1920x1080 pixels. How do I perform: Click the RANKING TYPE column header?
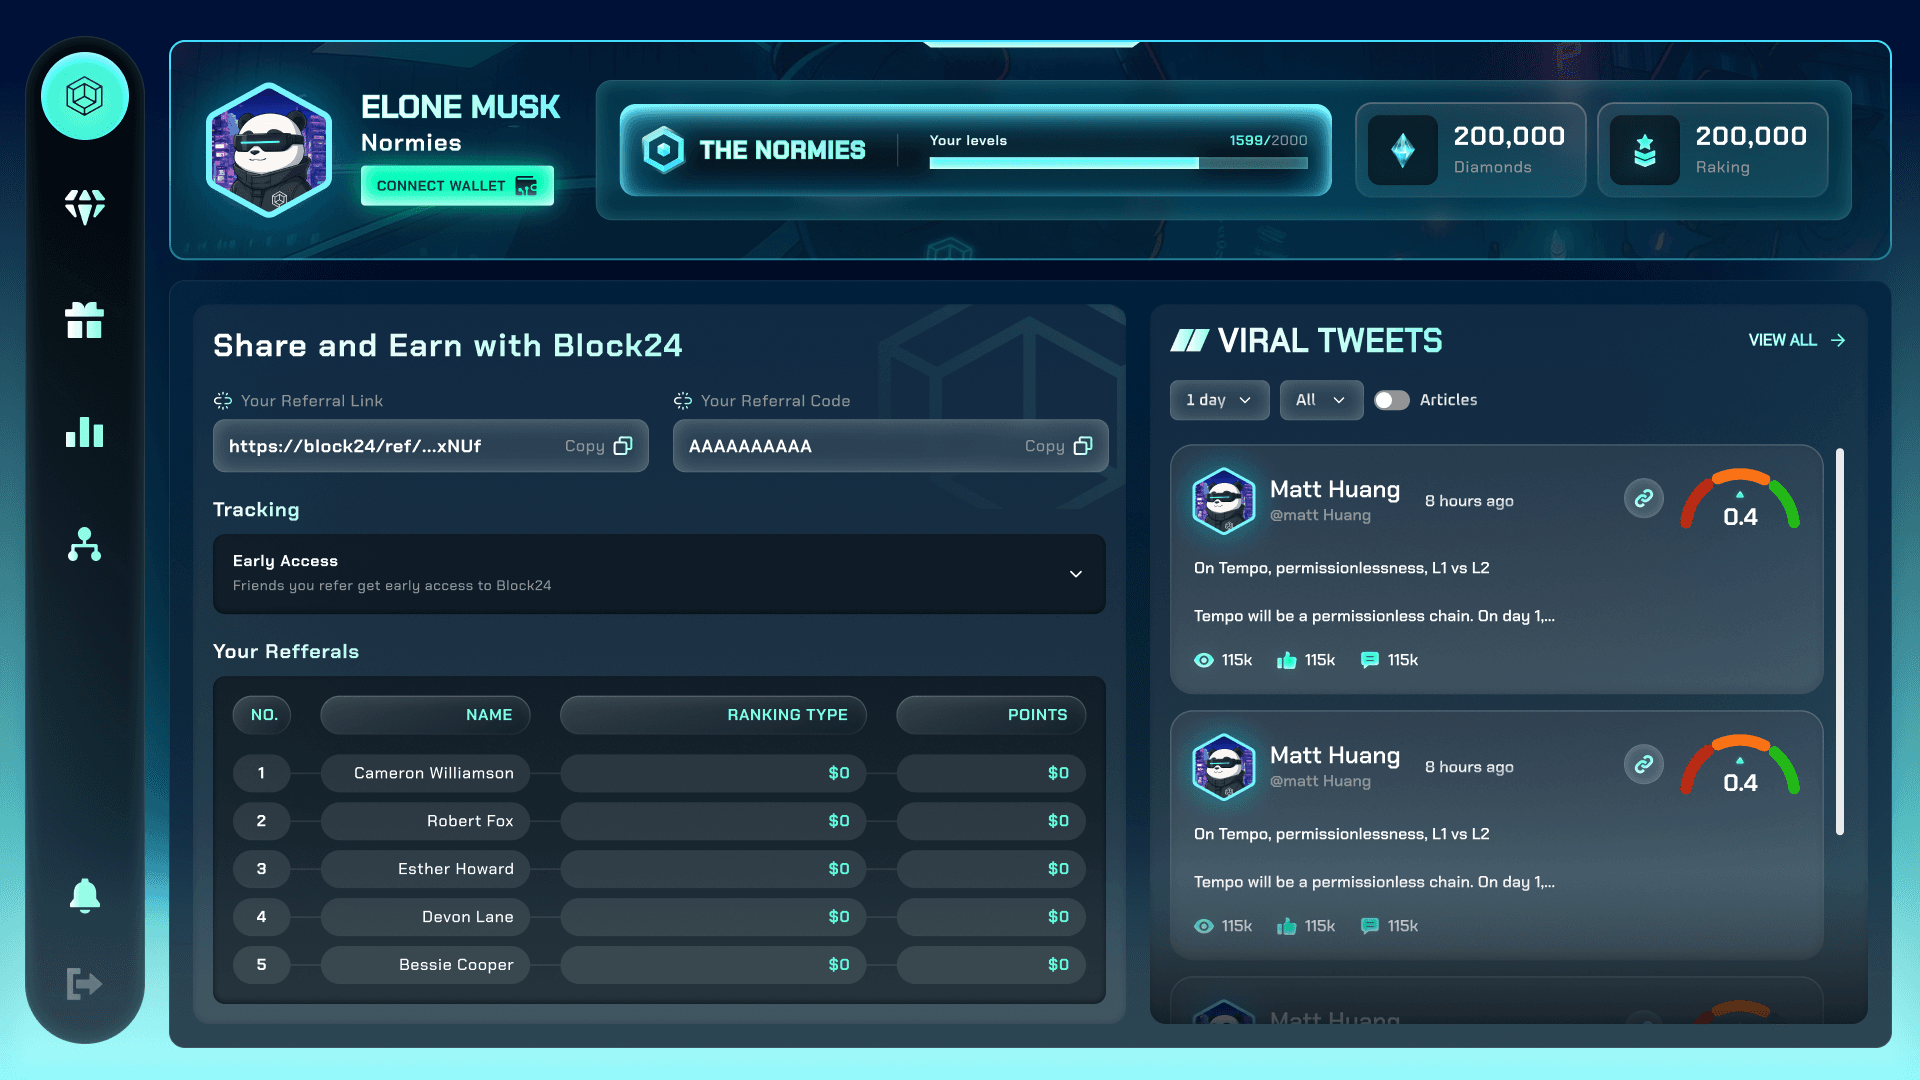713,715
